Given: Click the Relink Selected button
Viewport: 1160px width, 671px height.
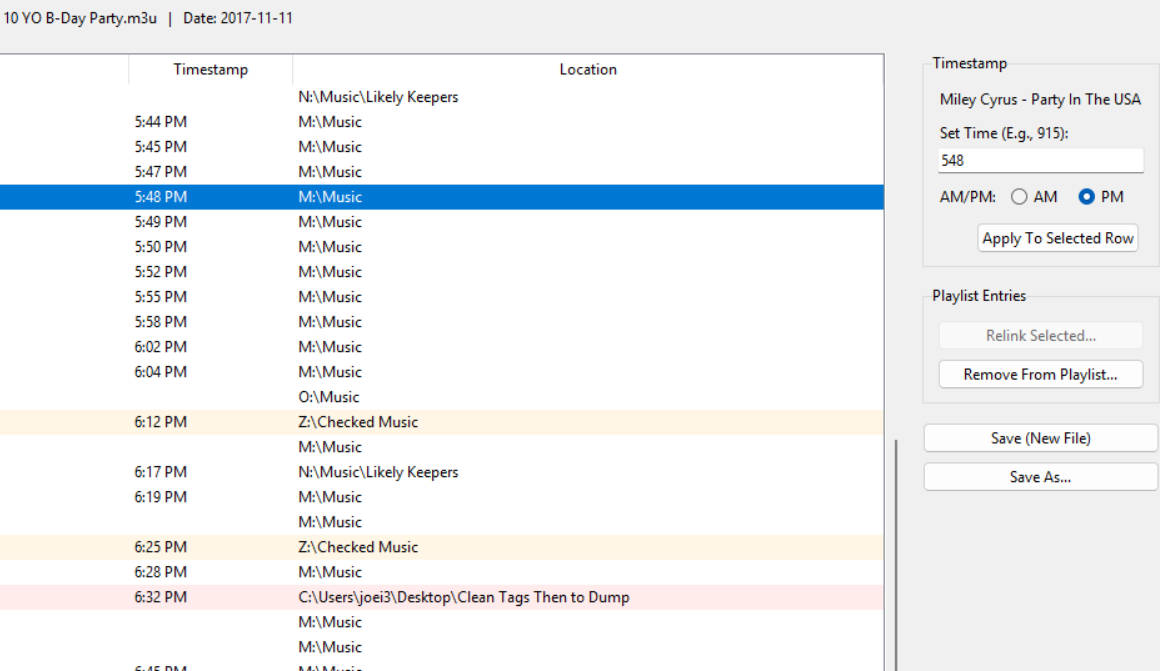Looking at the screenshot, I should 1040,336.
